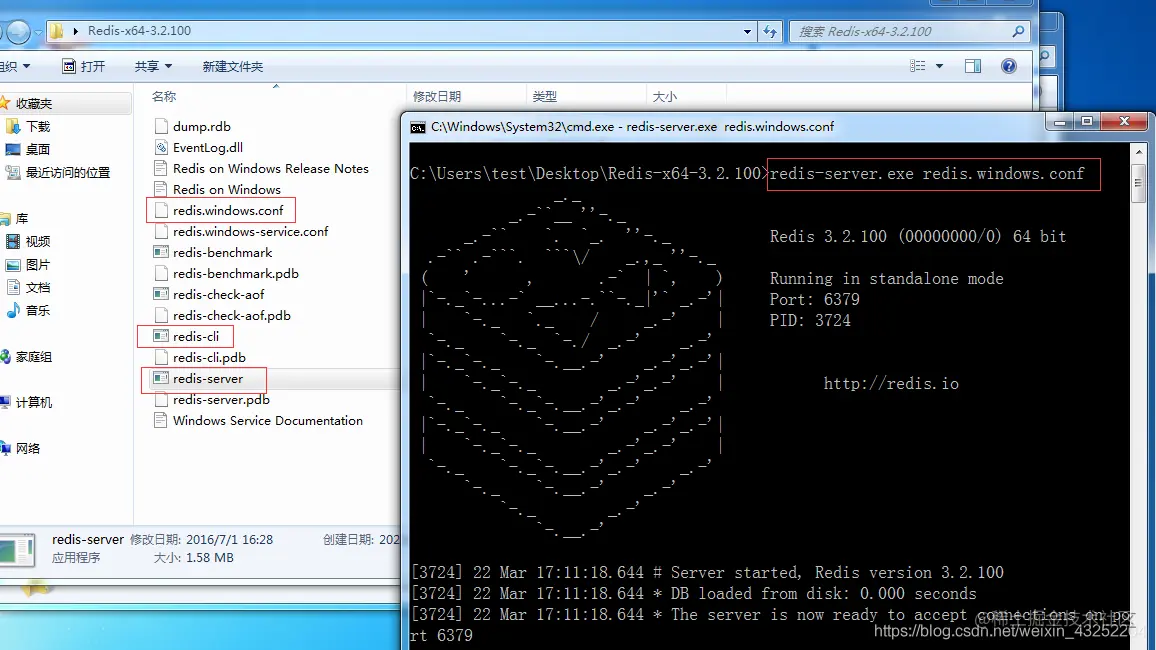Select redis.windows-service.conf file icon
Screen dimensions: 1156x650
click(x=161, y=231)
